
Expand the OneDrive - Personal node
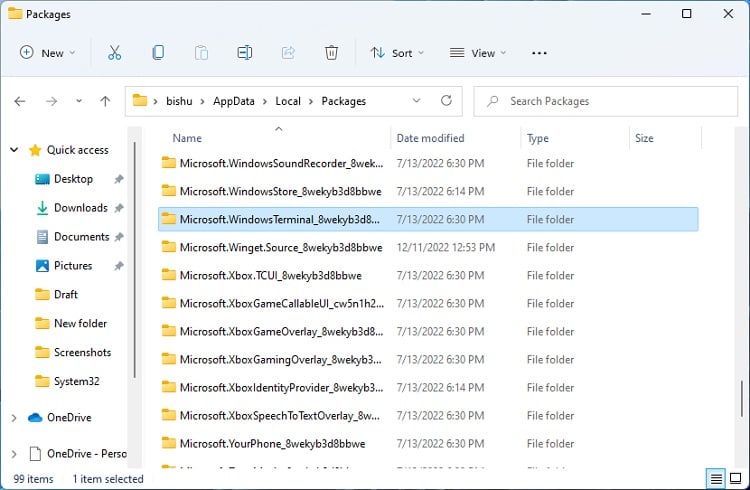14,454
